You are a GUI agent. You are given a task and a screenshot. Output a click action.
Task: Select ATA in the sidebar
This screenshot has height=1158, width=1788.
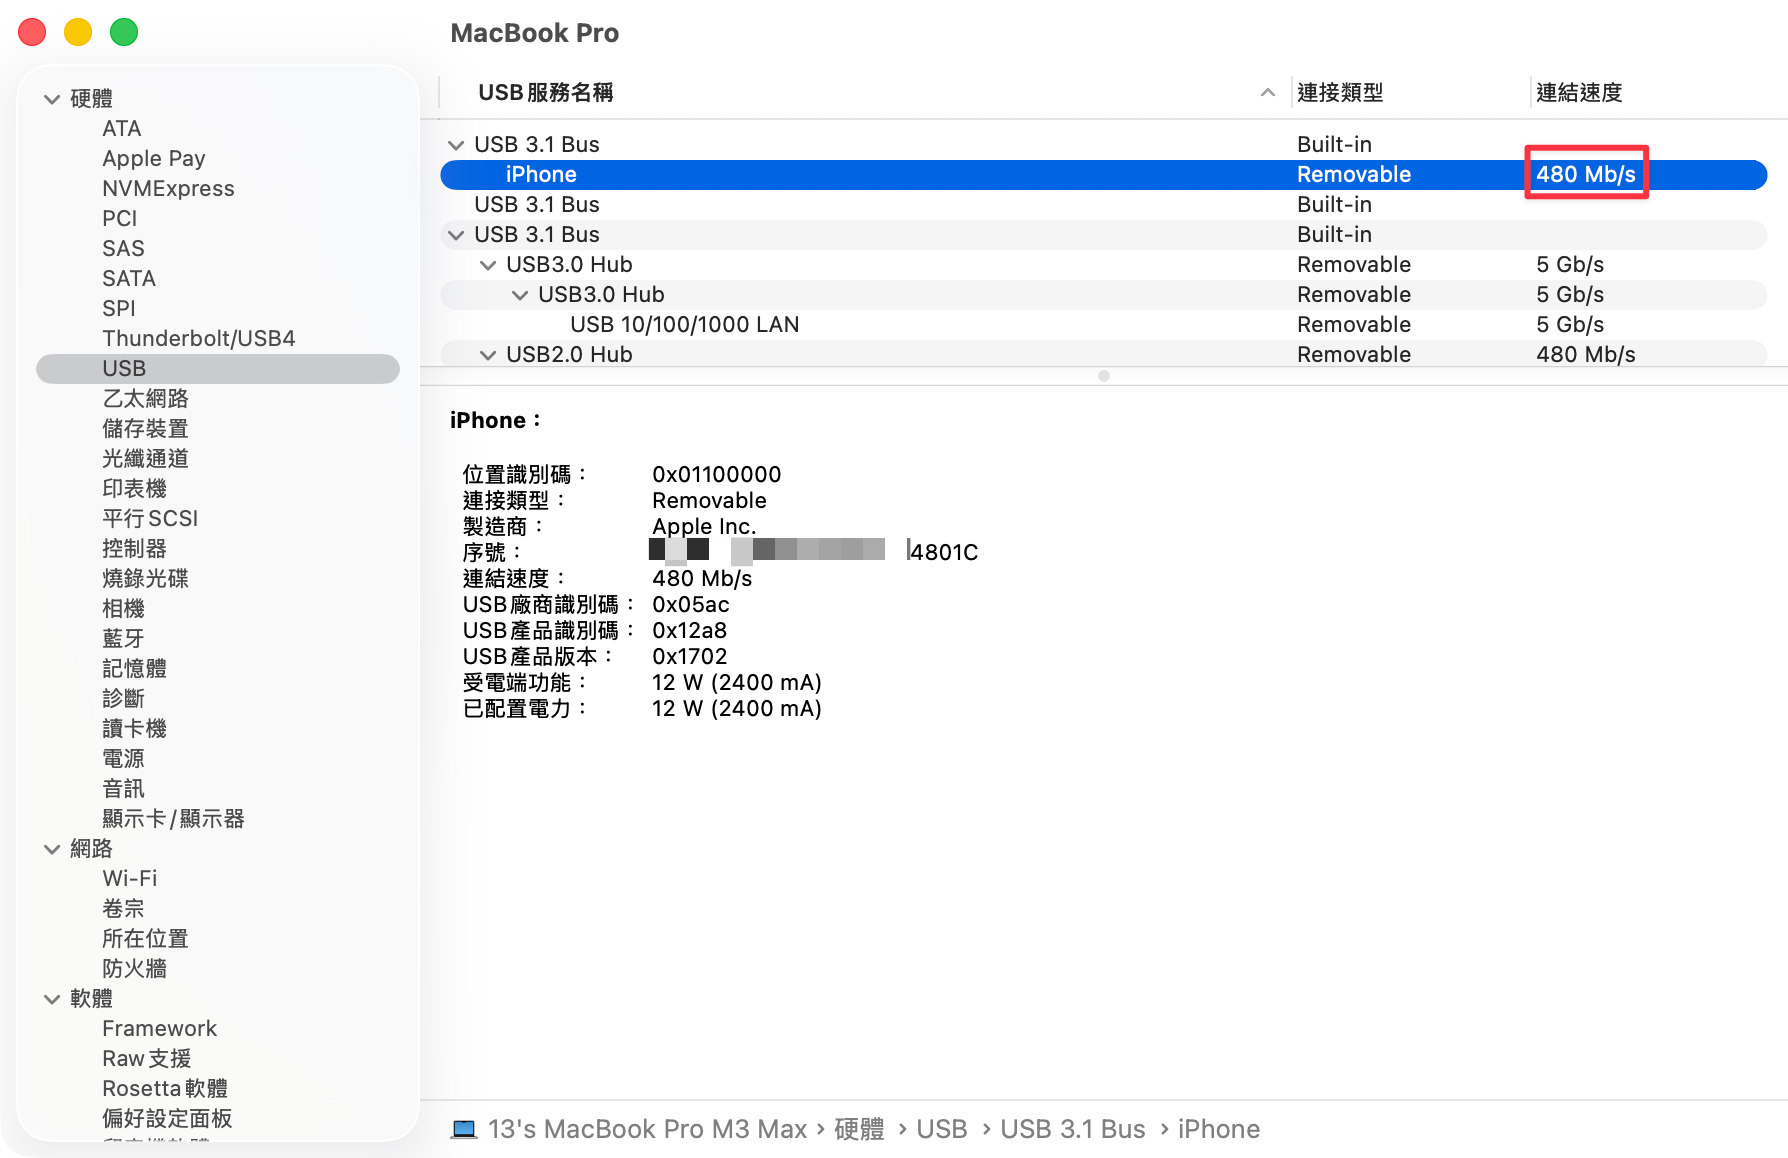(x=122, y=129)
